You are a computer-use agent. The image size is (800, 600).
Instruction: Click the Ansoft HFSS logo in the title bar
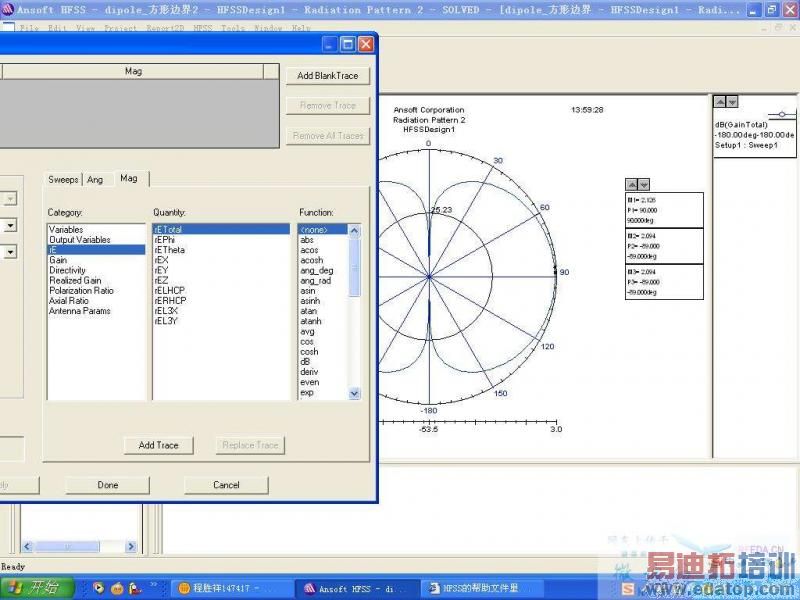pos(8,9)
